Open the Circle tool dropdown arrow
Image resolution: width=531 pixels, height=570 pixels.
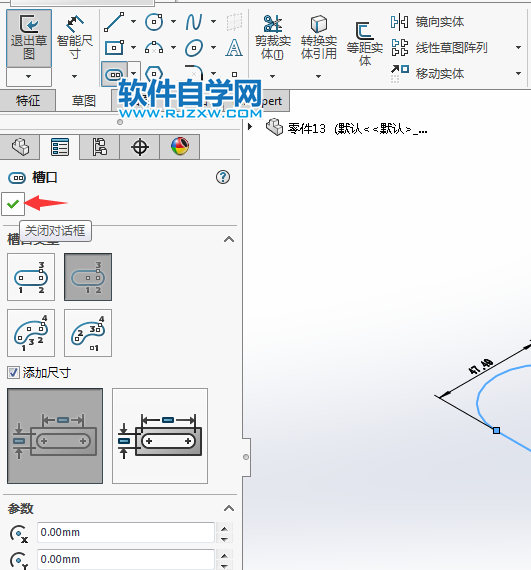pyautogui.click(x=173, y=21)
